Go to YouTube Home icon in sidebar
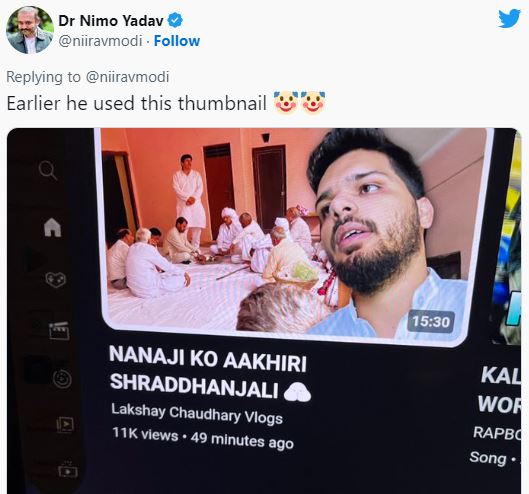The width and height of the screenshot is (529, 494). tap(53, 227)
